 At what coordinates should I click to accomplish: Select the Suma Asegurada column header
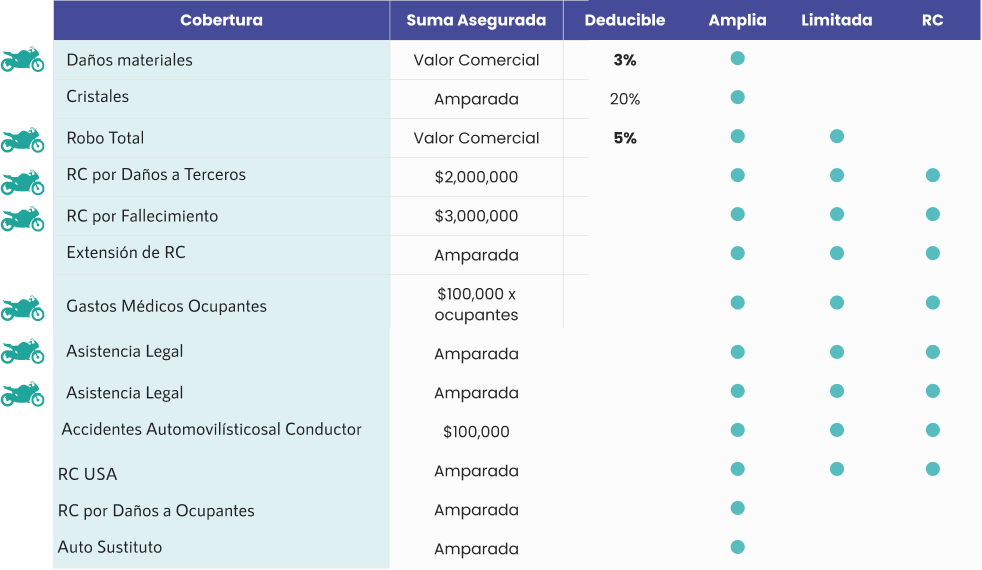476,20
